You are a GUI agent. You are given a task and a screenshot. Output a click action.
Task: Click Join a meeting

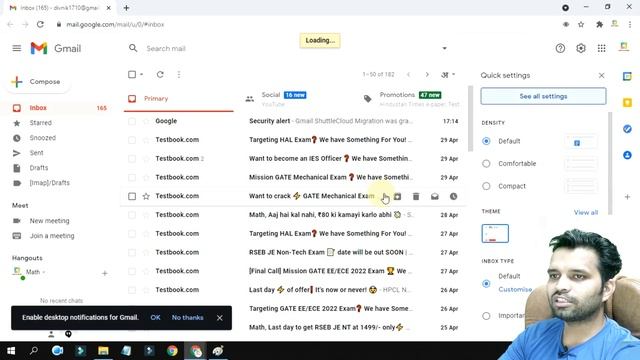coord(52,236)
